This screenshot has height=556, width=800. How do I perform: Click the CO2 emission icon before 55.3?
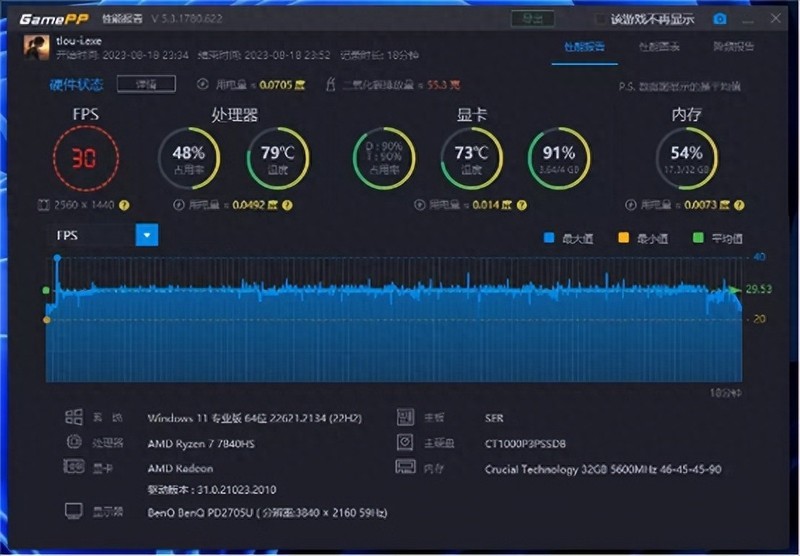[x=331, y=84]
